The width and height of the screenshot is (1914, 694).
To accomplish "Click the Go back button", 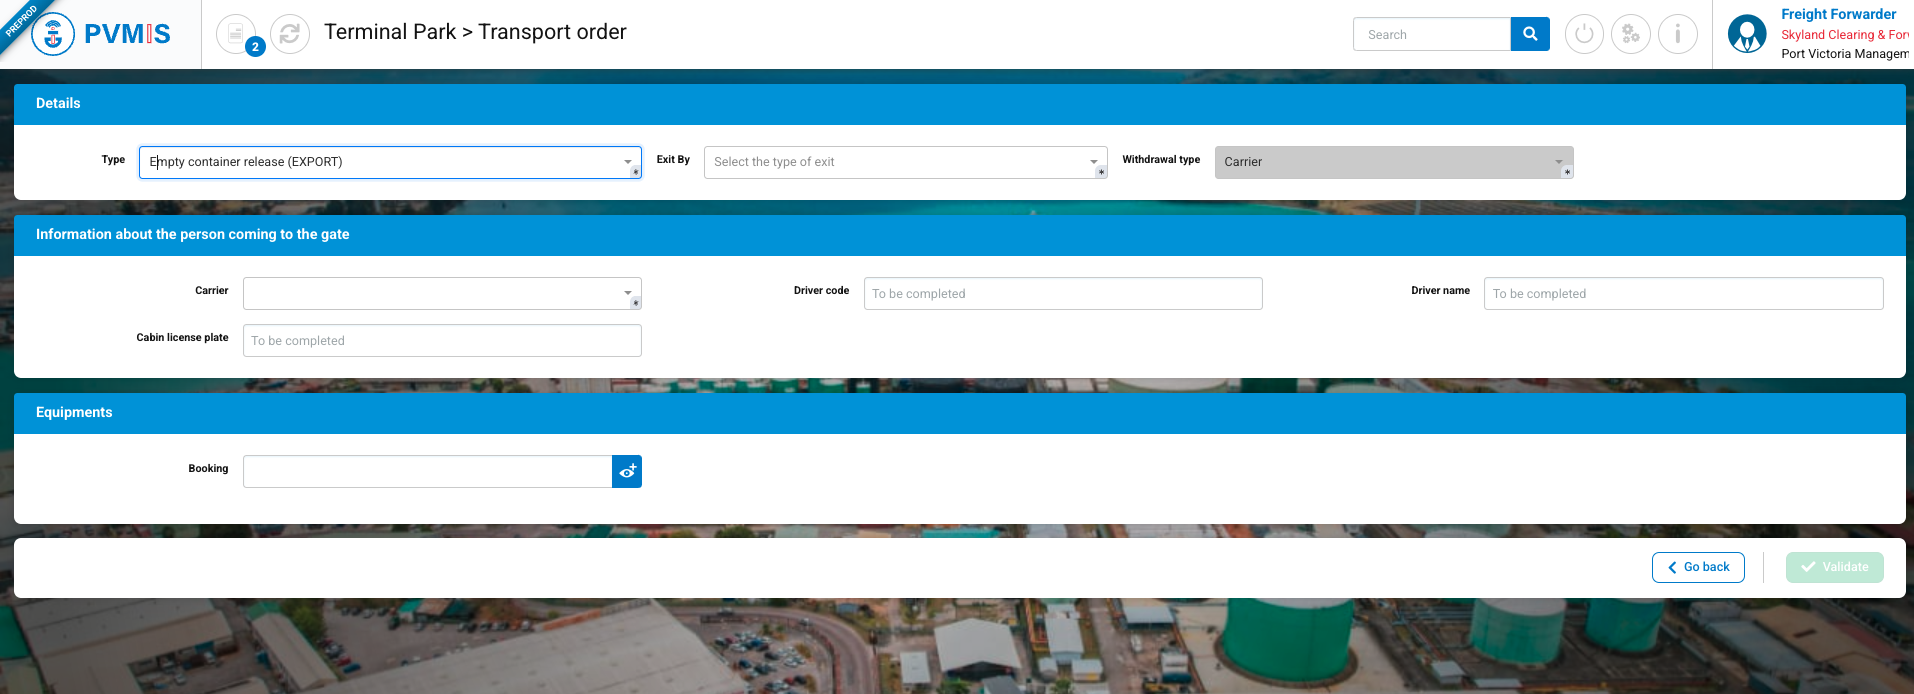I will (x=1697, y=567).
